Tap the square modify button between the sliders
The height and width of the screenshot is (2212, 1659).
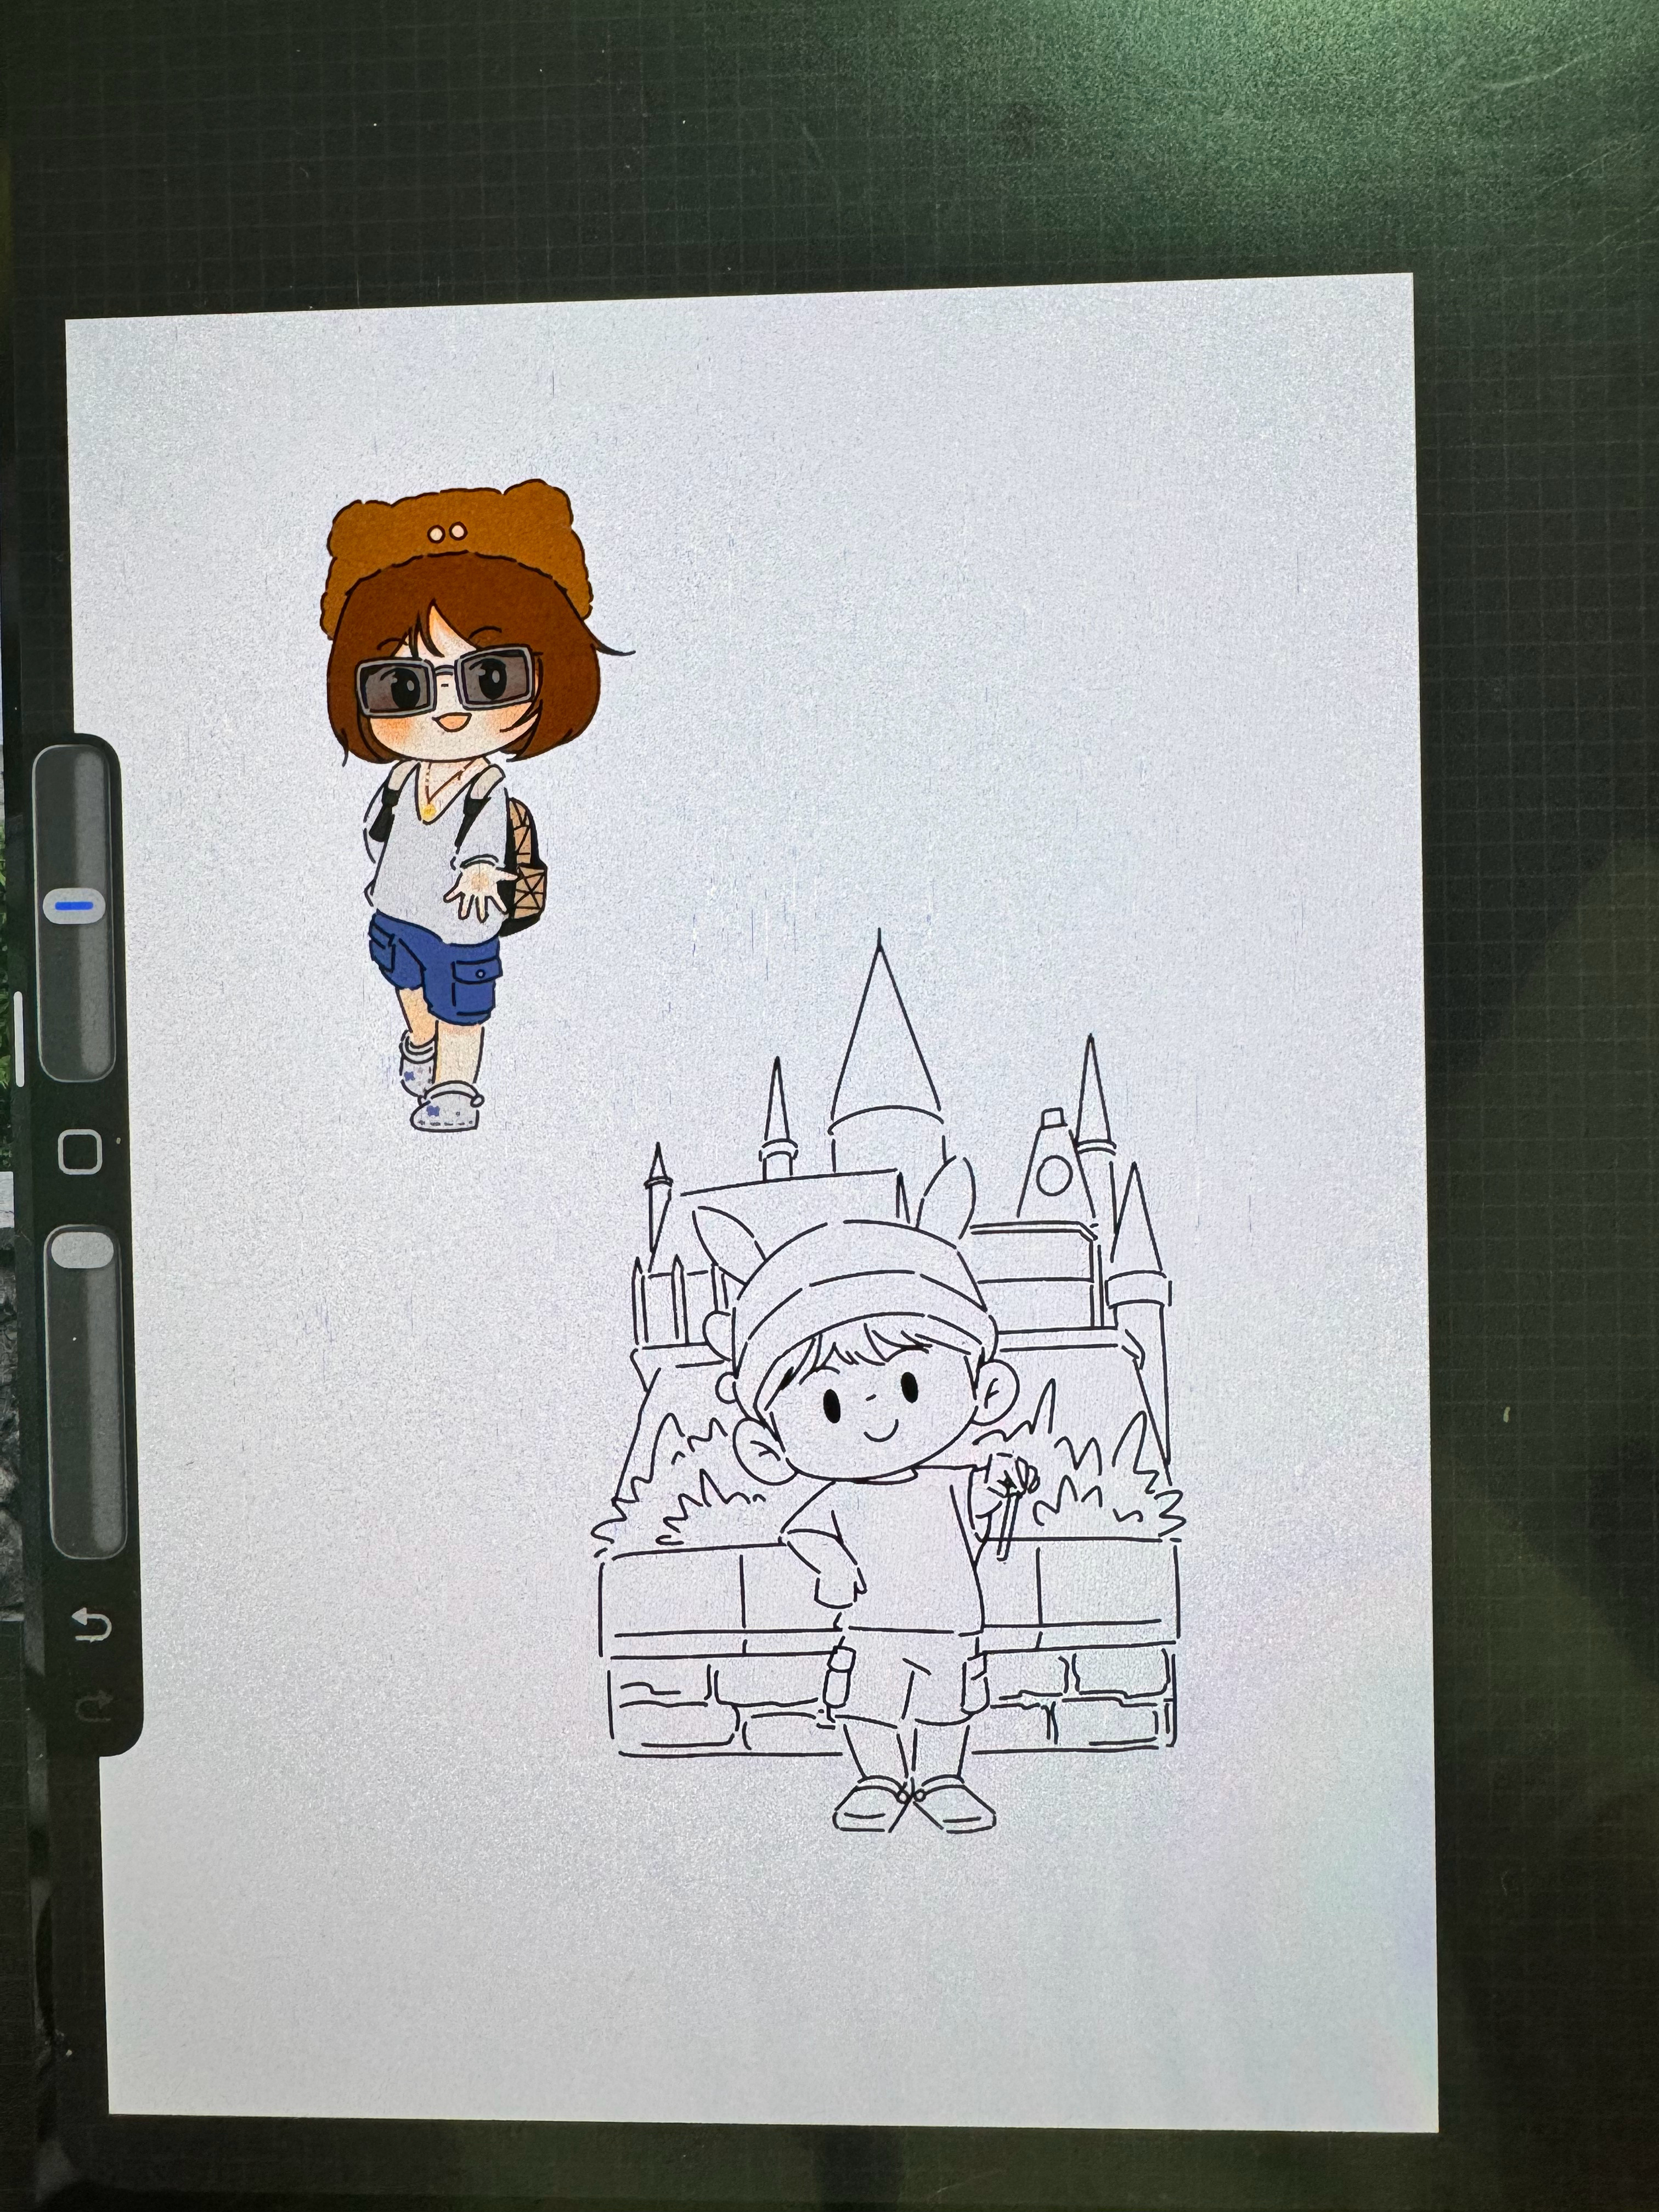(81, 1152)
